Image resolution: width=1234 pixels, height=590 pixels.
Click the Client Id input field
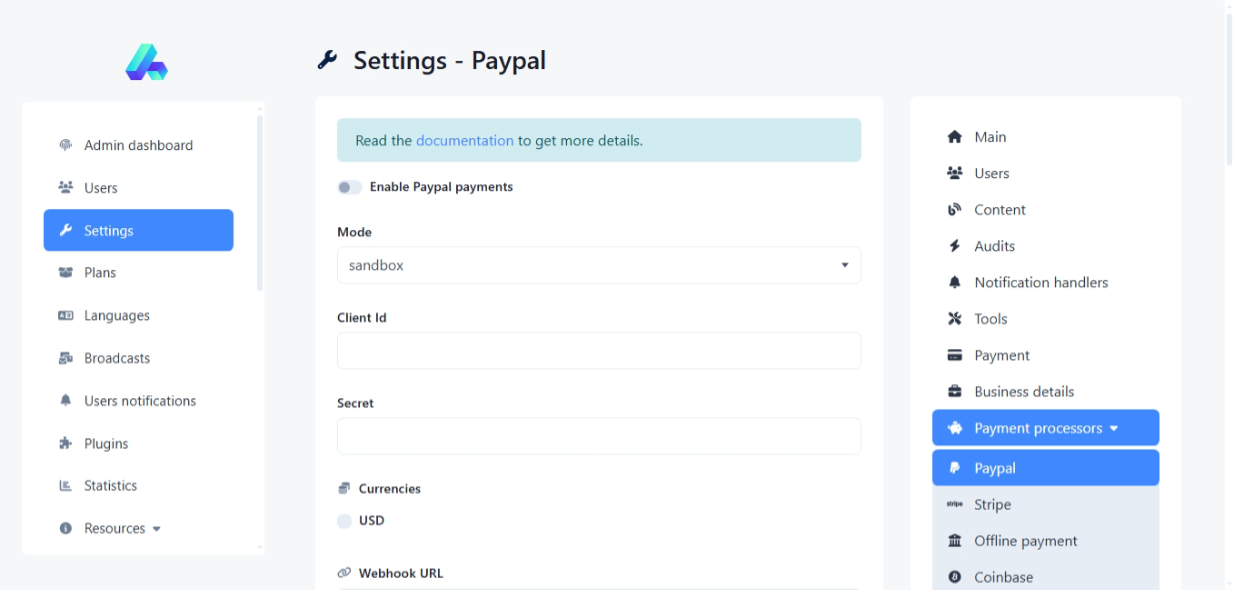[598, 351]
